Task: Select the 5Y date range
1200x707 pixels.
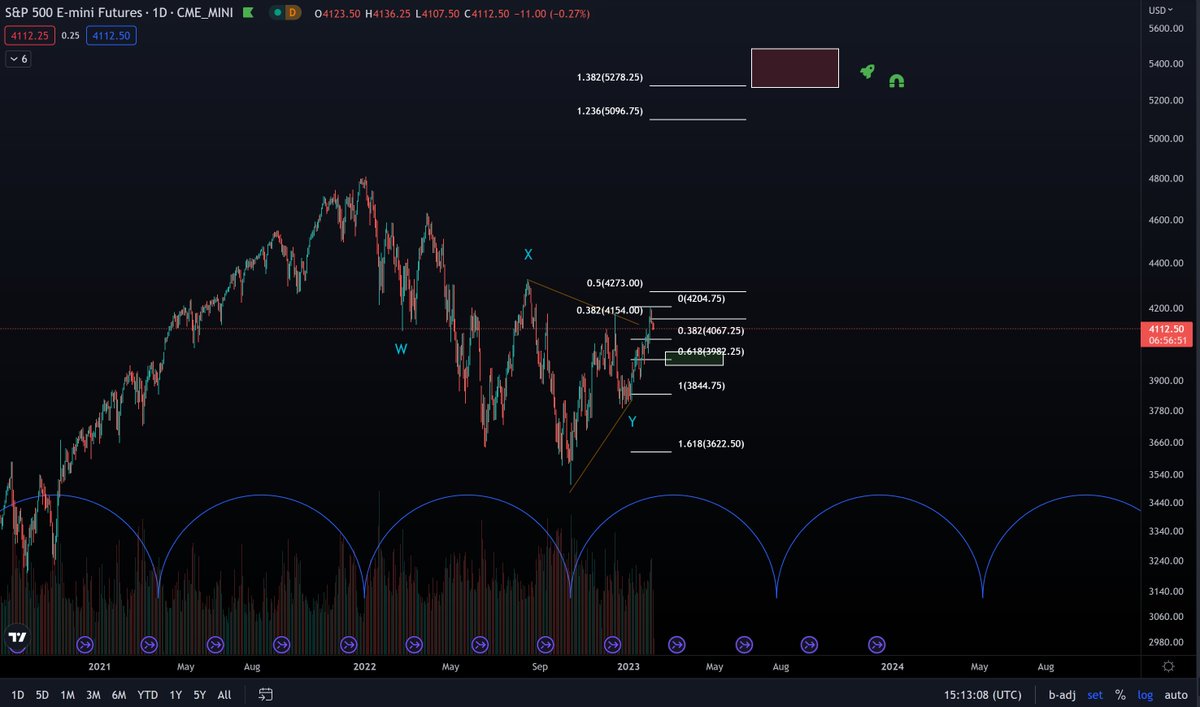Action: (200, 694)
